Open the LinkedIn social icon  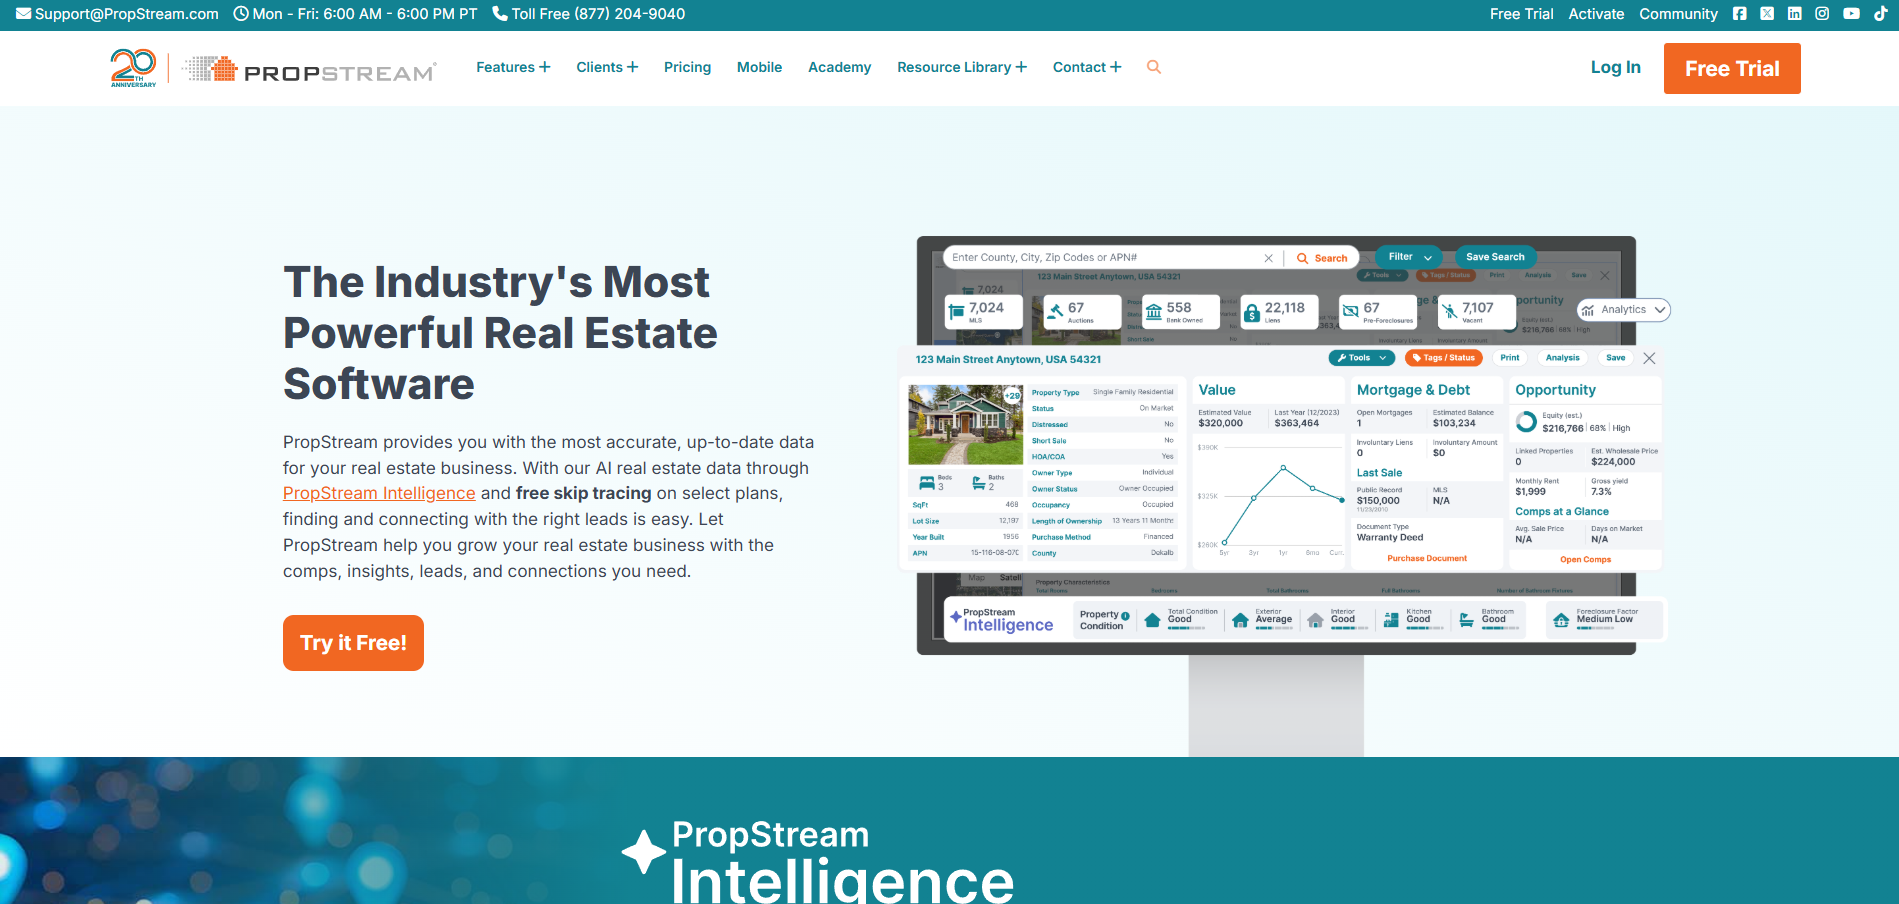tap(1795, 14)
